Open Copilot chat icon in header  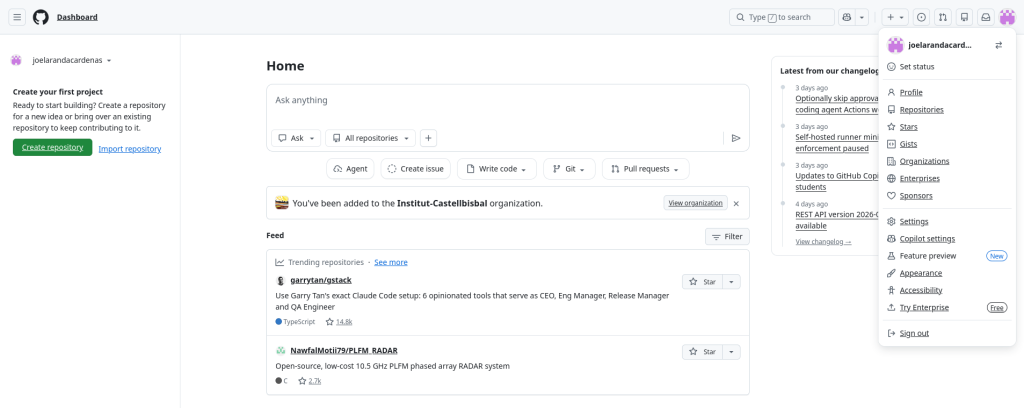[x=847, y=17]
